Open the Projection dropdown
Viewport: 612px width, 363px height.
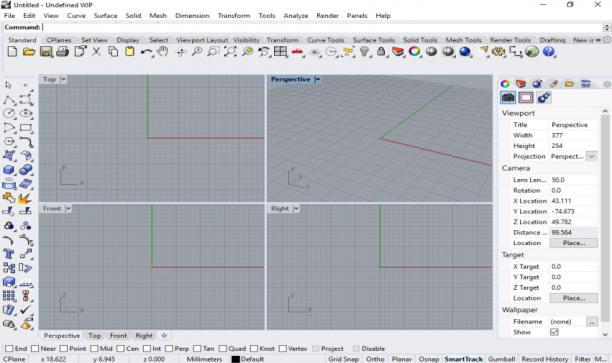point(592,156)
